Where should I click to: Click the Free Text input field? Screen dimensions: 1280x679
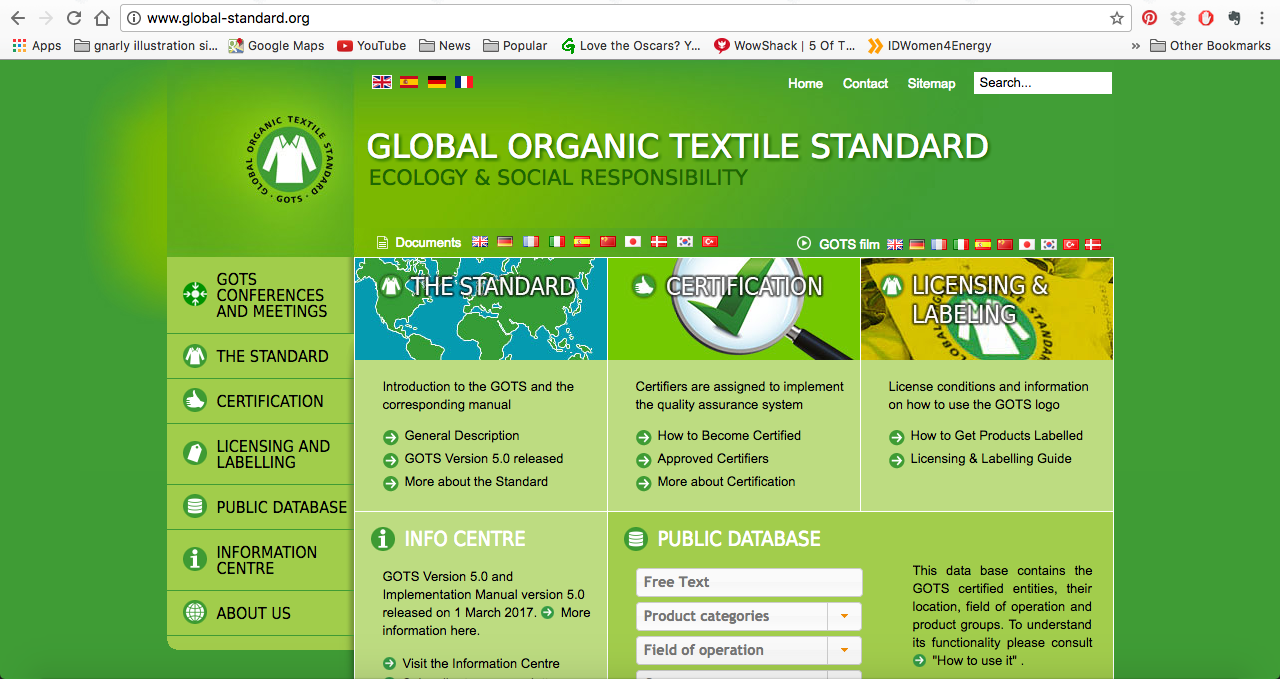[x=749, y=582]
